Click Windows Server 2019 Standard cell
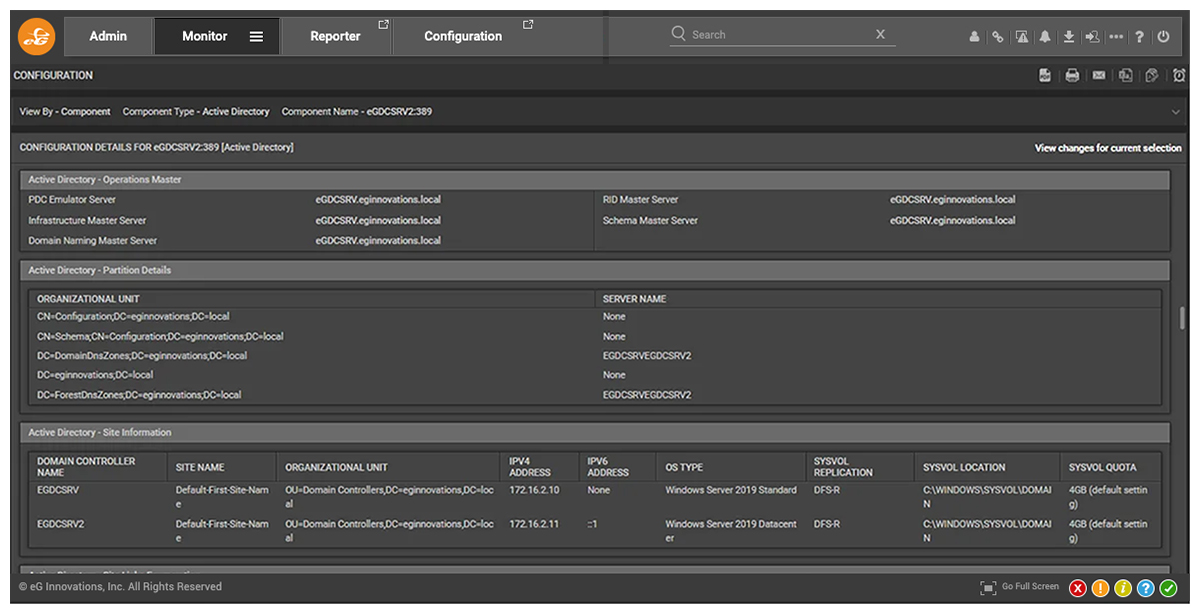Viewport: 1200px width, 614px height. point(731,491)
